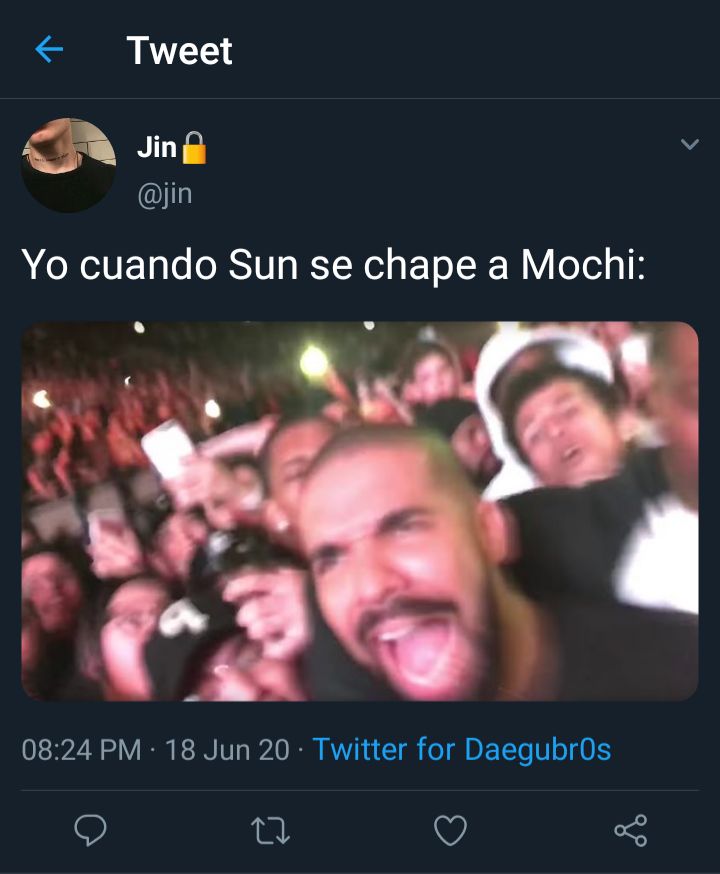Tap the tweet text about Sun and Mochi

coord(334,265)
